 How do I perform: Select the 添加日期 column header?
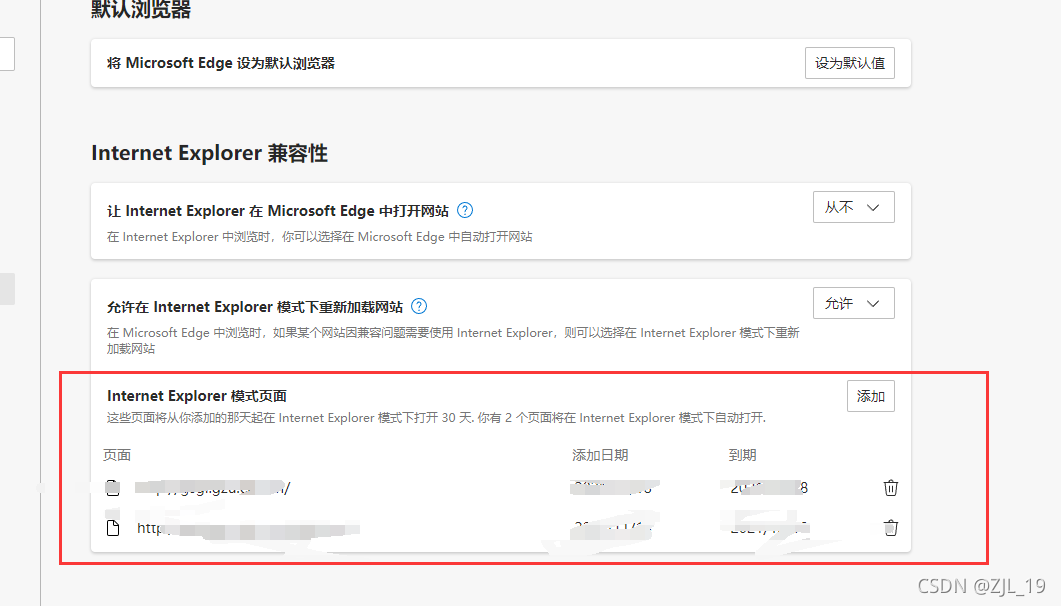(x=600, y=455)
